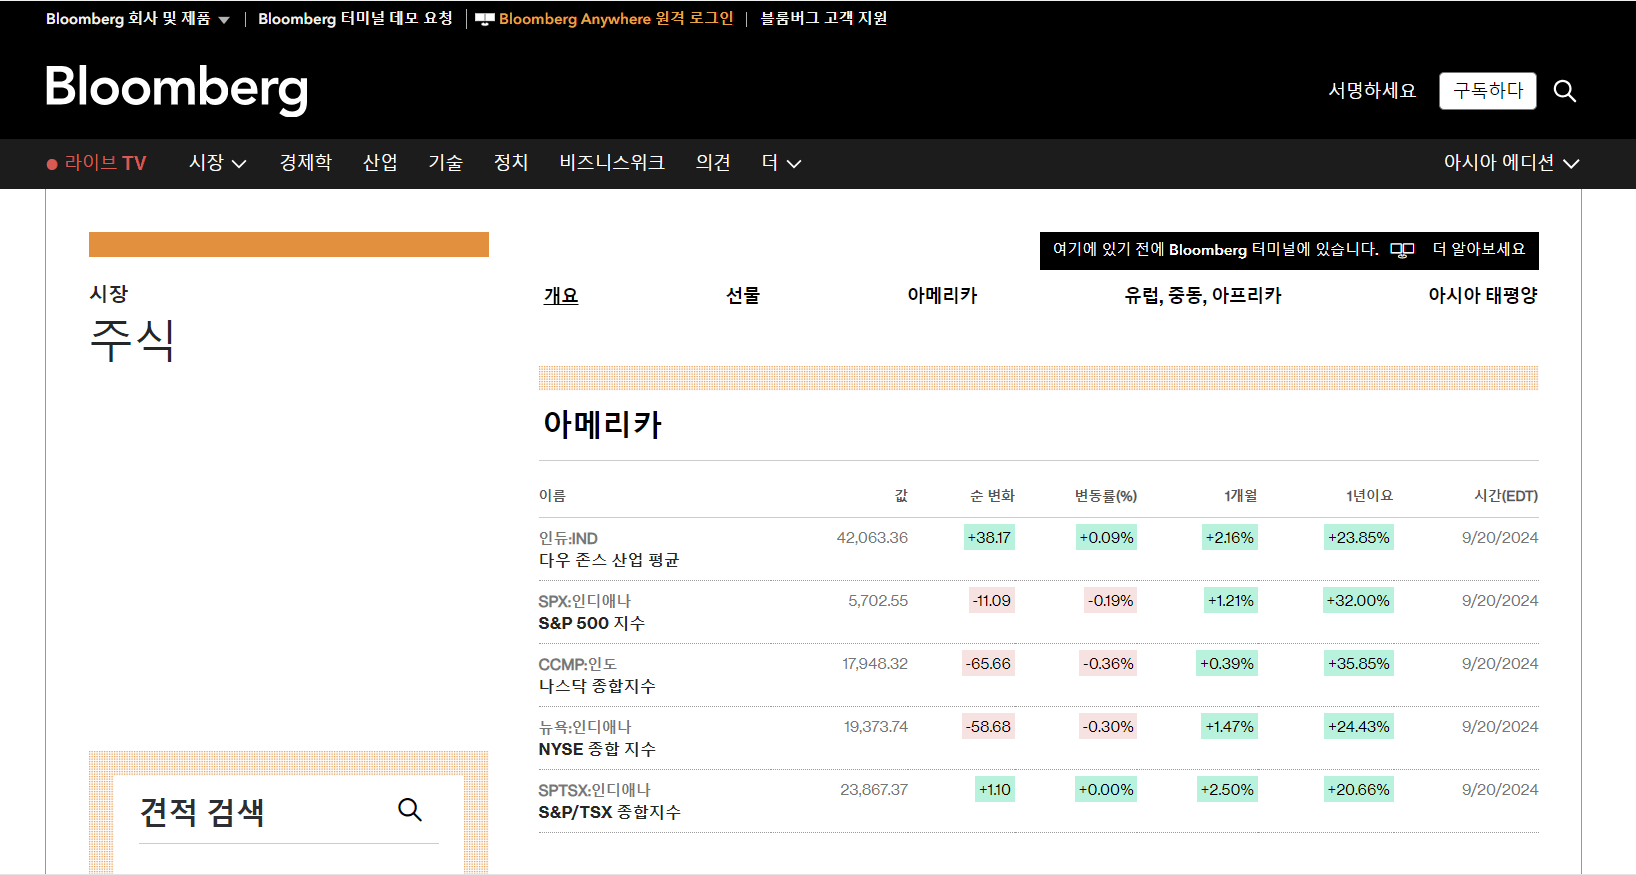Open the header search magnifier icon
Screen dimensions: 1636x875
(1565, 91)
